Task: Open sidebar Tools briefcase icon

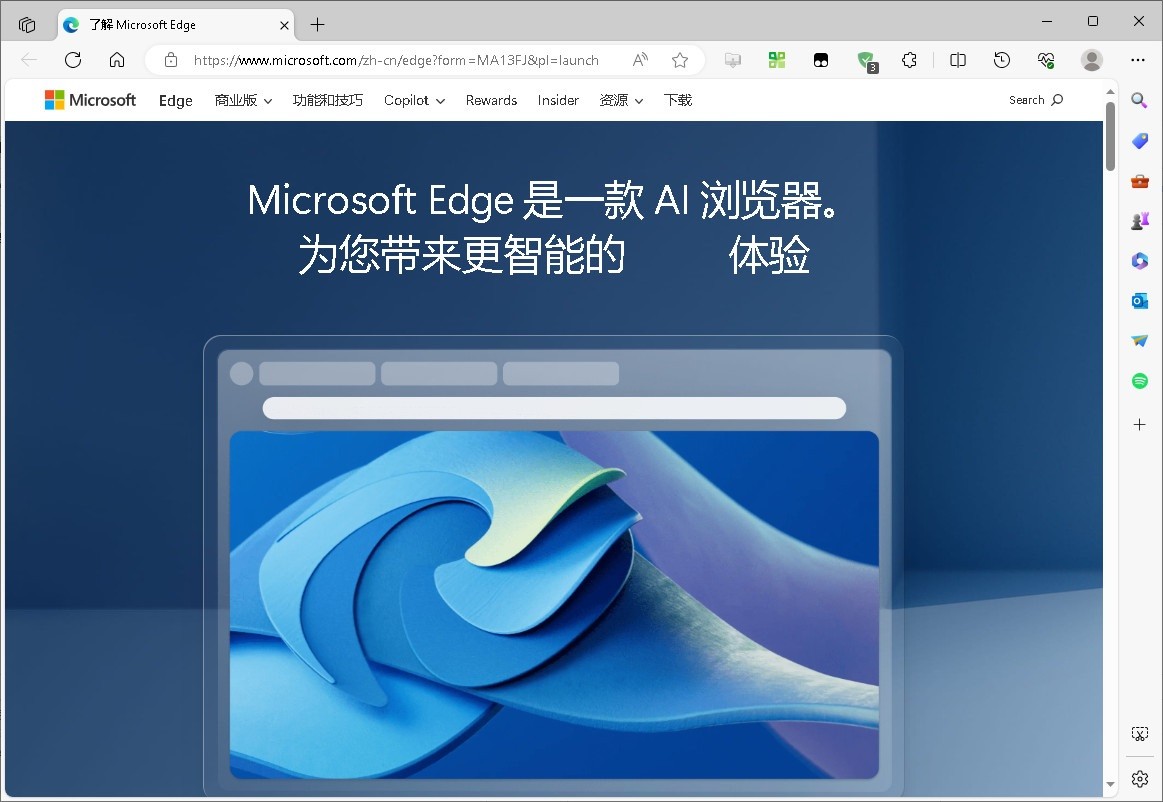Action: (1139, 181)
